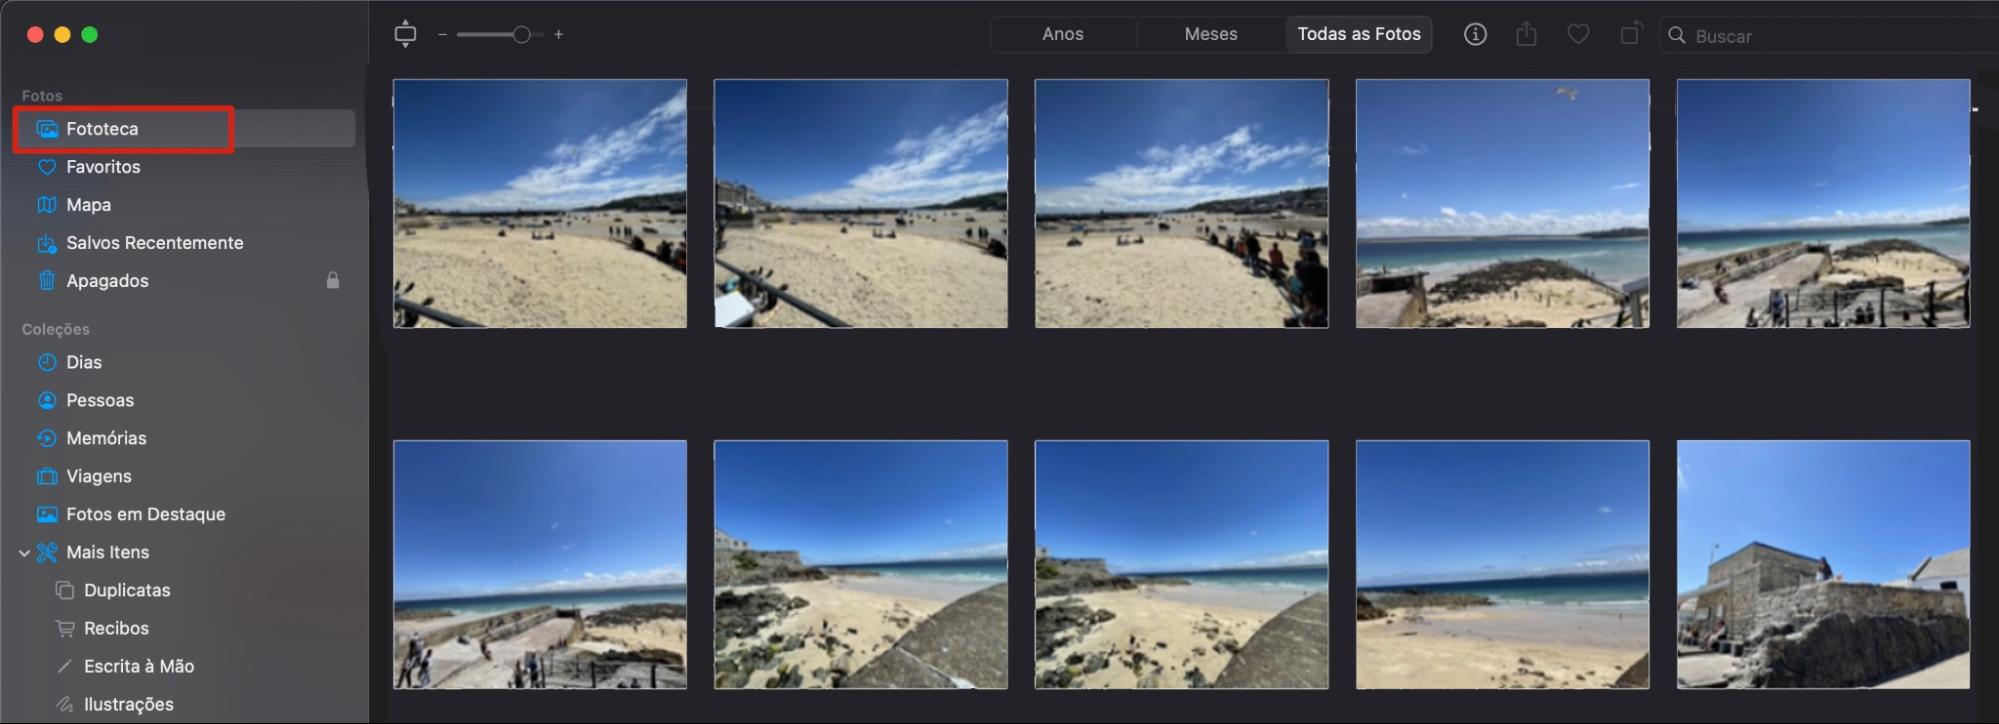Switch to the Anos tab

click(x=1063, y=34)
